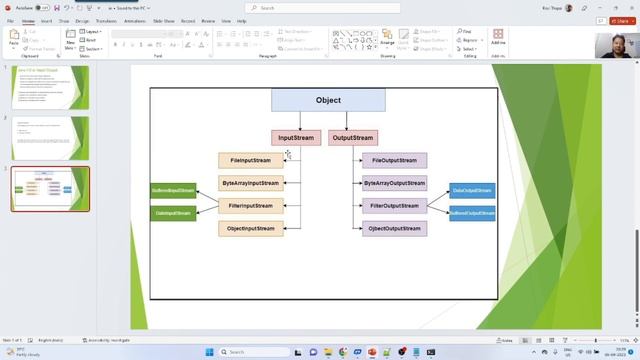Image resolution: width=640 pixels, height=360 pixels.
Task: Expand the Shape Effects dropdown
Action: point(429,49)
